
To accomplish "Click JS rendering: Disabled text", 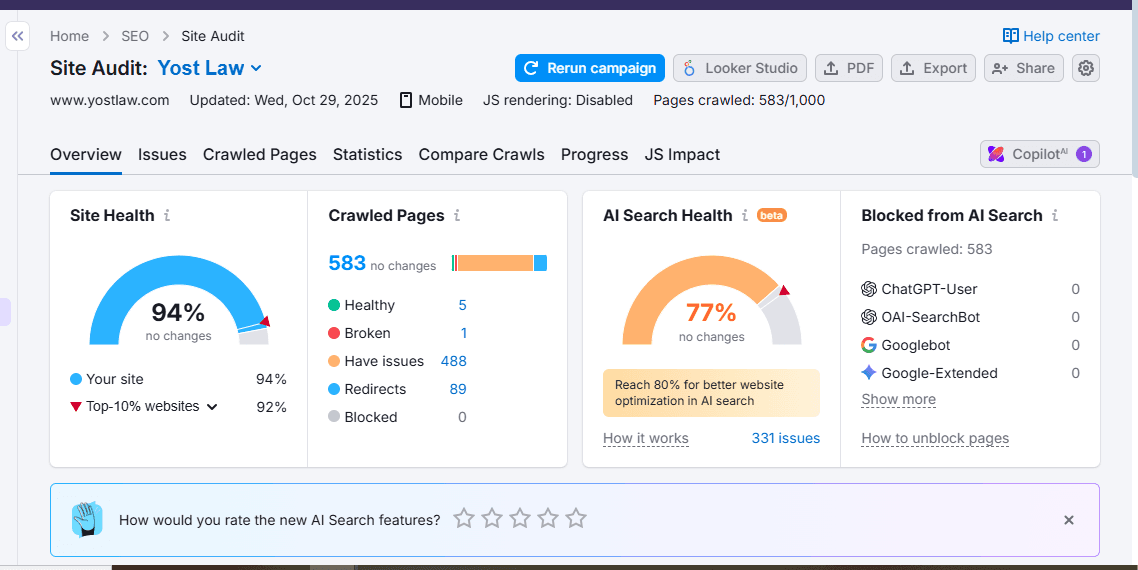I will point(557,100).
